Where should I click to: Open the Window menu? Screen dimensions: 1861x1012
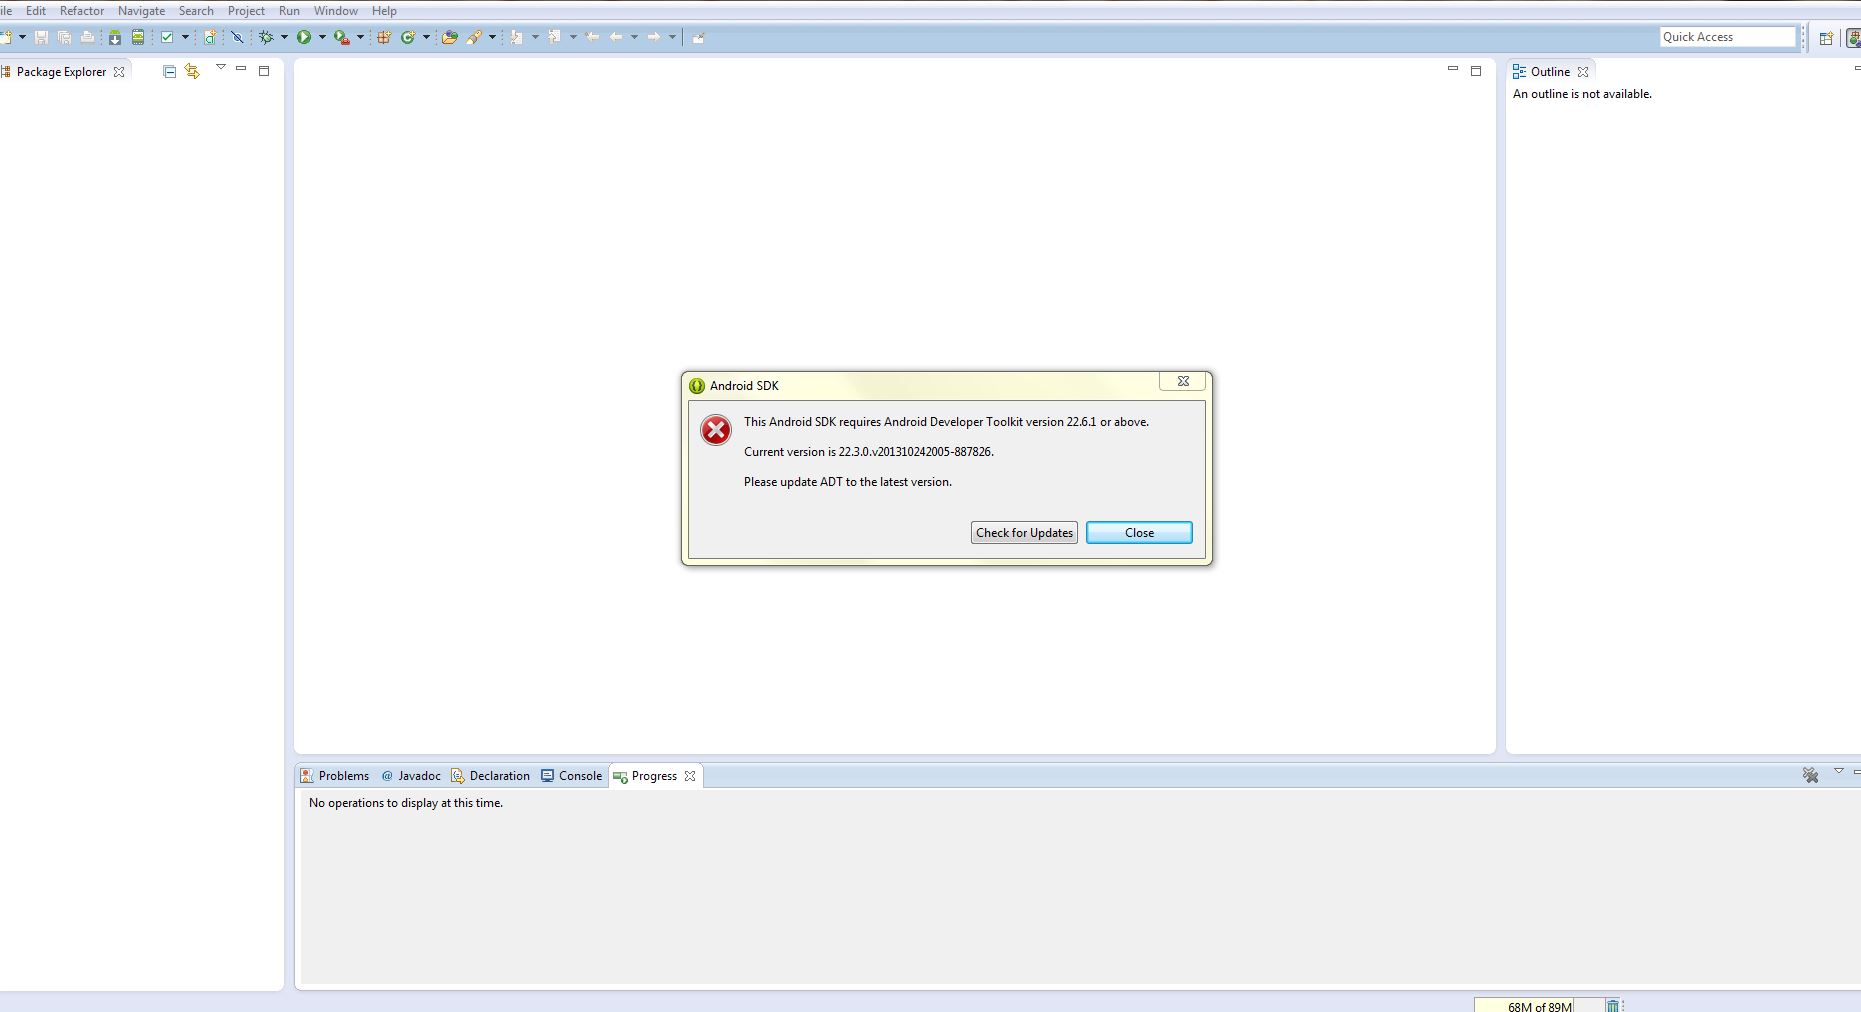click(336, 11)
